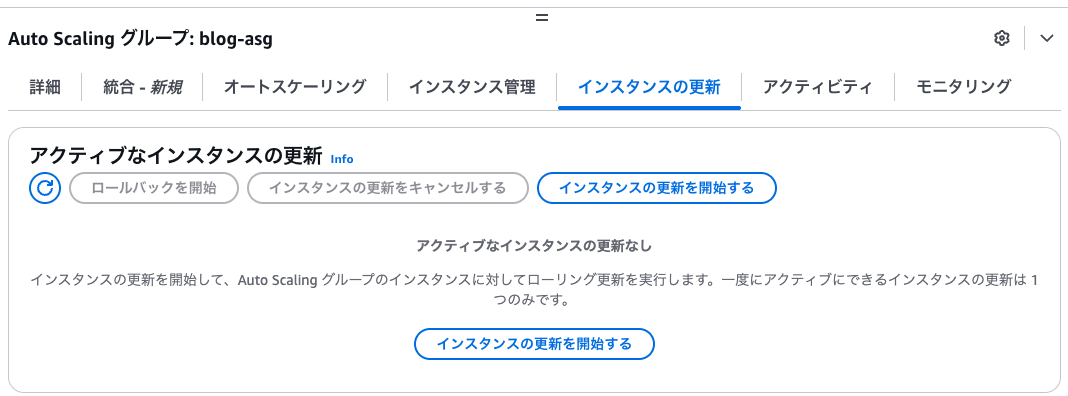Select the インスタンスの更新 tab
This screenshot has width=1068, height=396.
pyautogui.click(x=649, y=87)
